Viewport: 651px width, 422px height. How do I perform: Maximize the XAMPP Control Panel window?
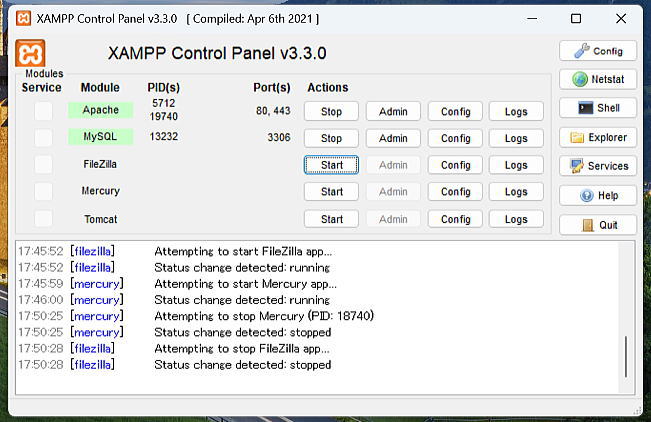(x=576, y=18)
